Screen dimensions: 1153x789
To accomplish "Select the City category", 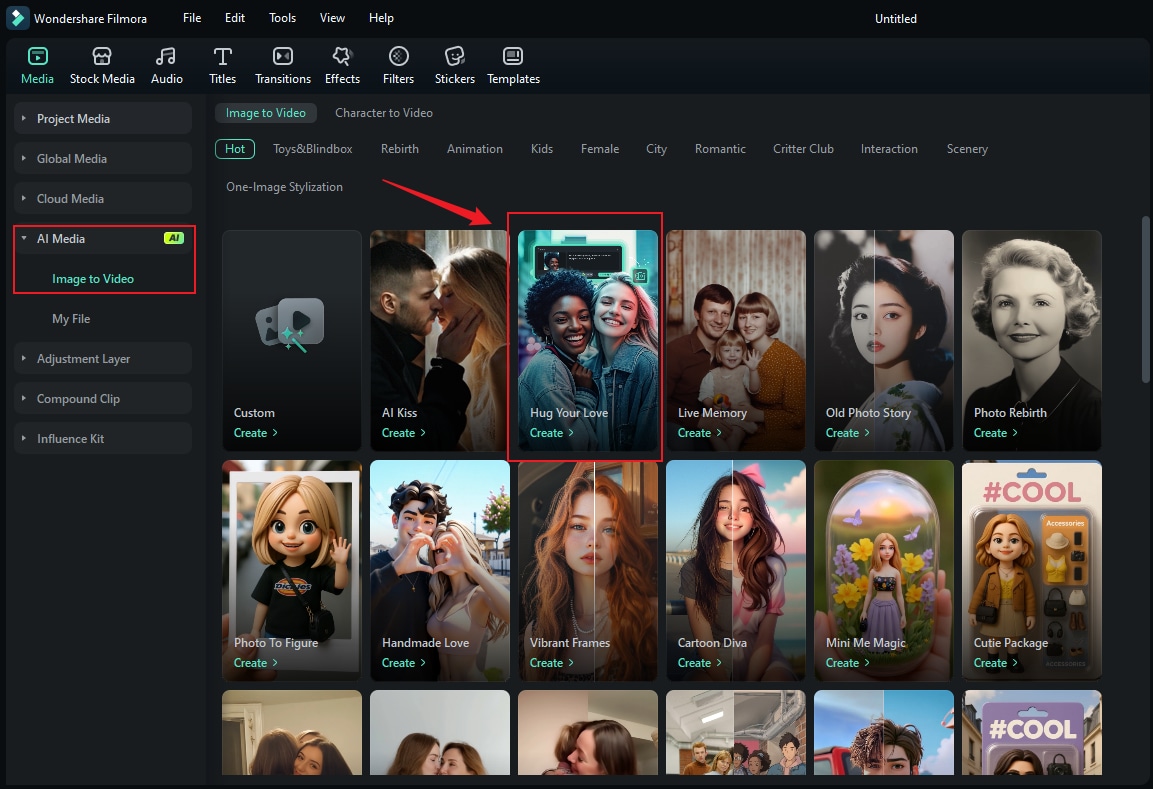I will click(x=656, y=149).
